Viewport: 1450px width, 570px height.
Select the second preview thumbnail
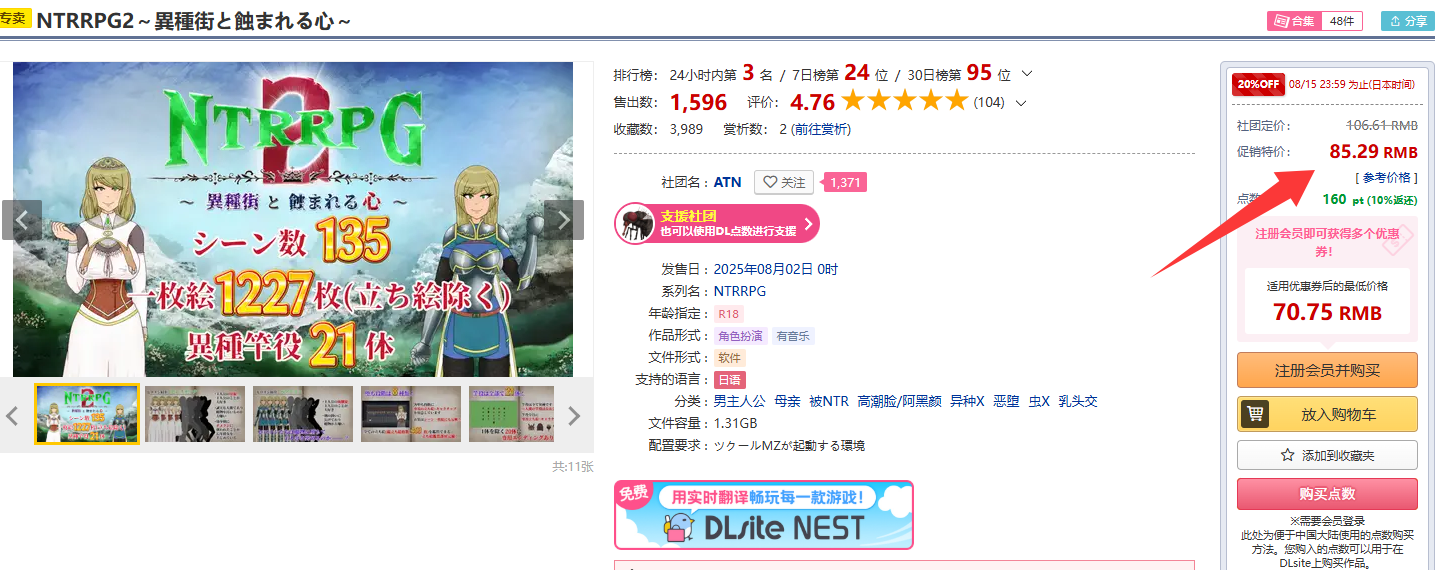pyautogui.click(x=195, y=414)
